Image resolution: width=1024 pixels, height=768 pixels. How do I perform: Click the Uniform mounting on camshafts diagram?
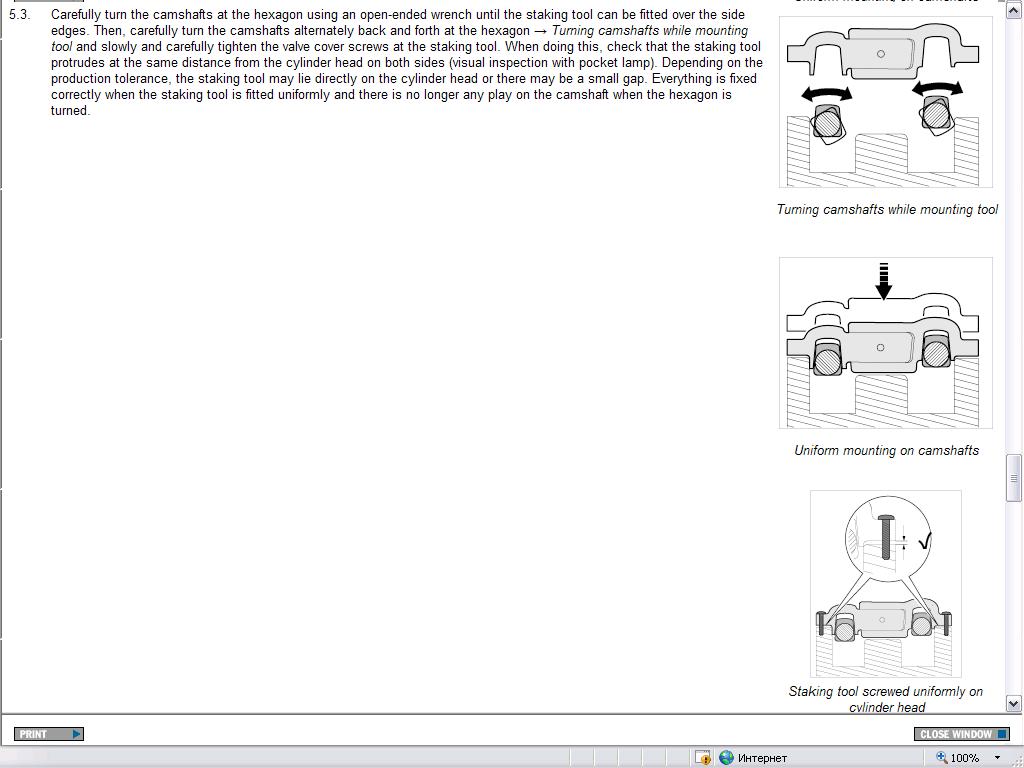[x=885, y=343]
